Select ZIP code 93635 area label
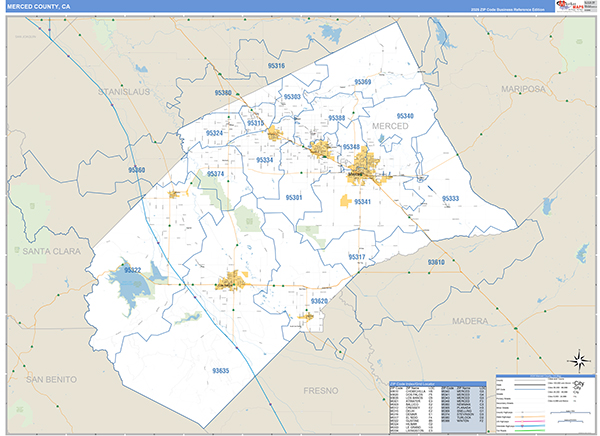This screenshot has height=436, width=600. coord(221,371)
